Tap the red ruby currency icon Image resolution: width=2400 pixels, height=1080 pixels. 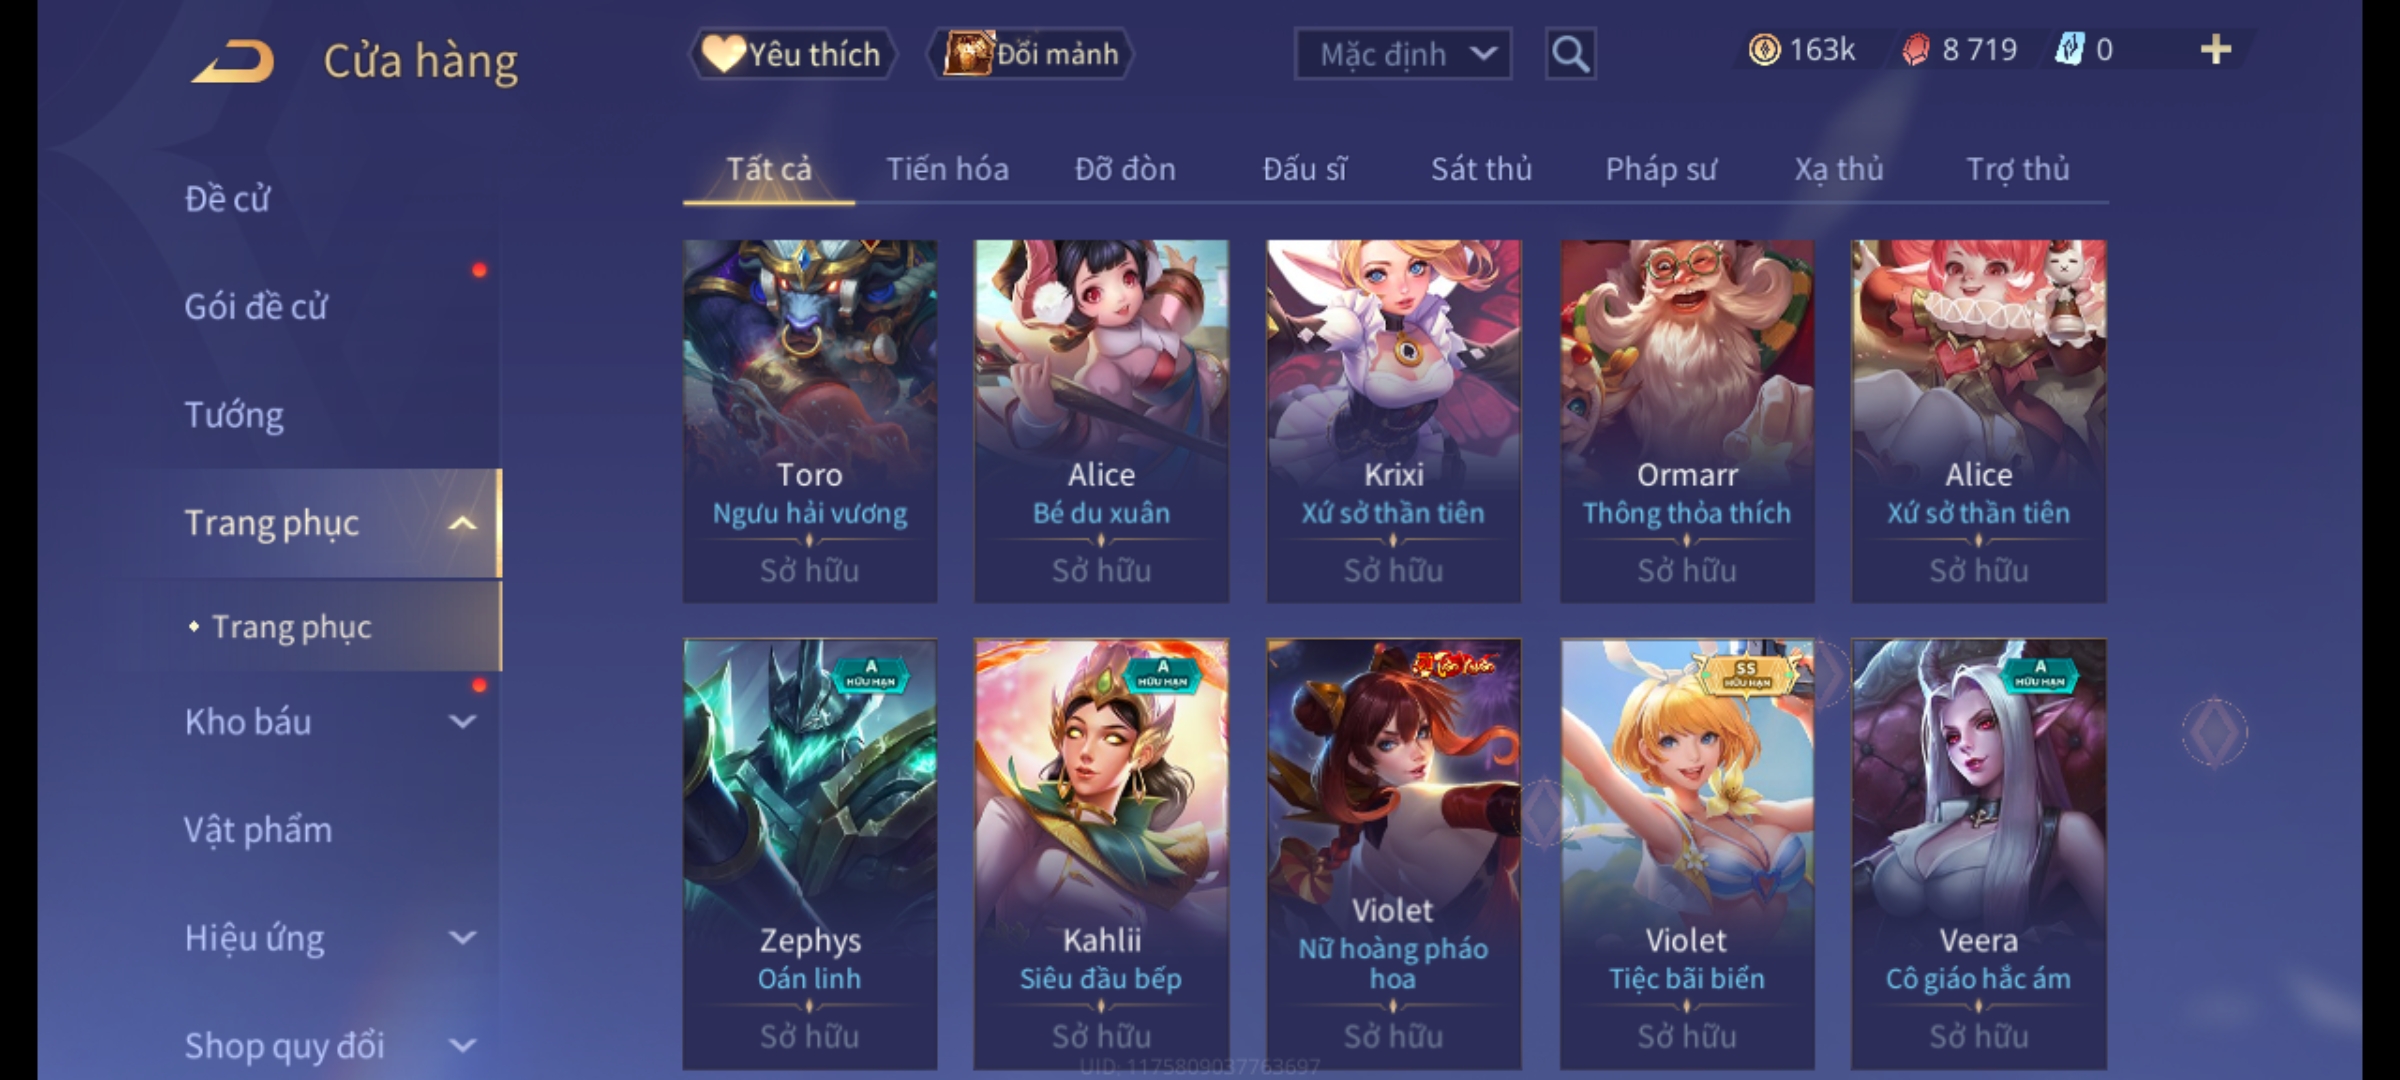click(1915, 50)
